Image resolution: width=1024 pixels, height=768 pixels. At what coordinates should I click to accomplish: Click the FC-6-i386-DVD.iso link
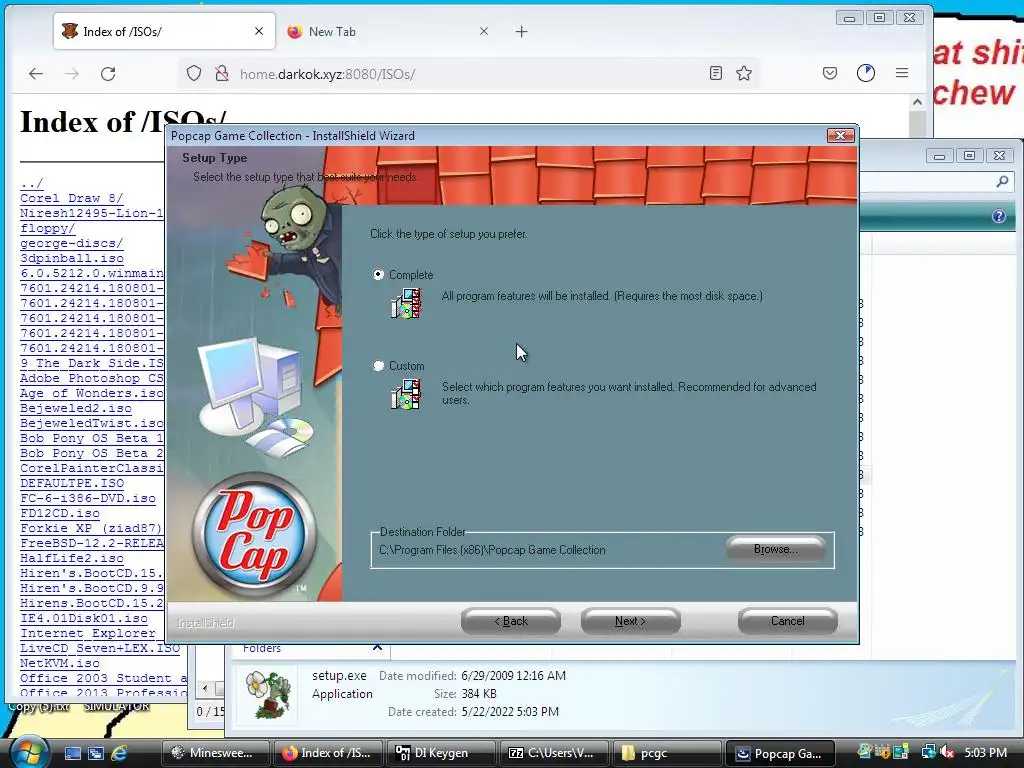tap(88, 498)
